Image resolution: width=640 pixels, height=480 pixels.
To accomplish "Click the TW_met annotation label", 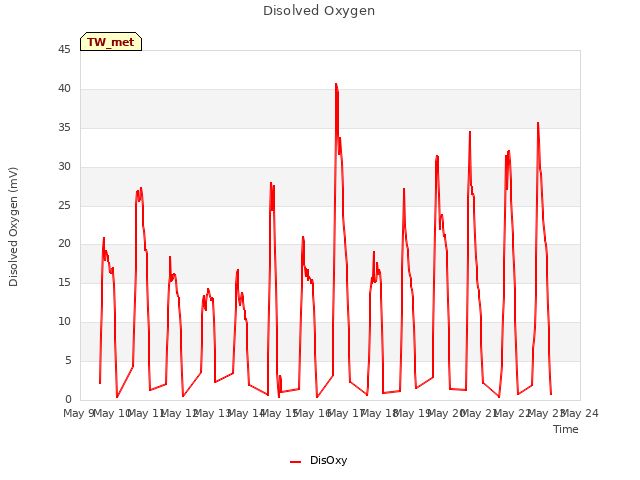I will point(111,42).
